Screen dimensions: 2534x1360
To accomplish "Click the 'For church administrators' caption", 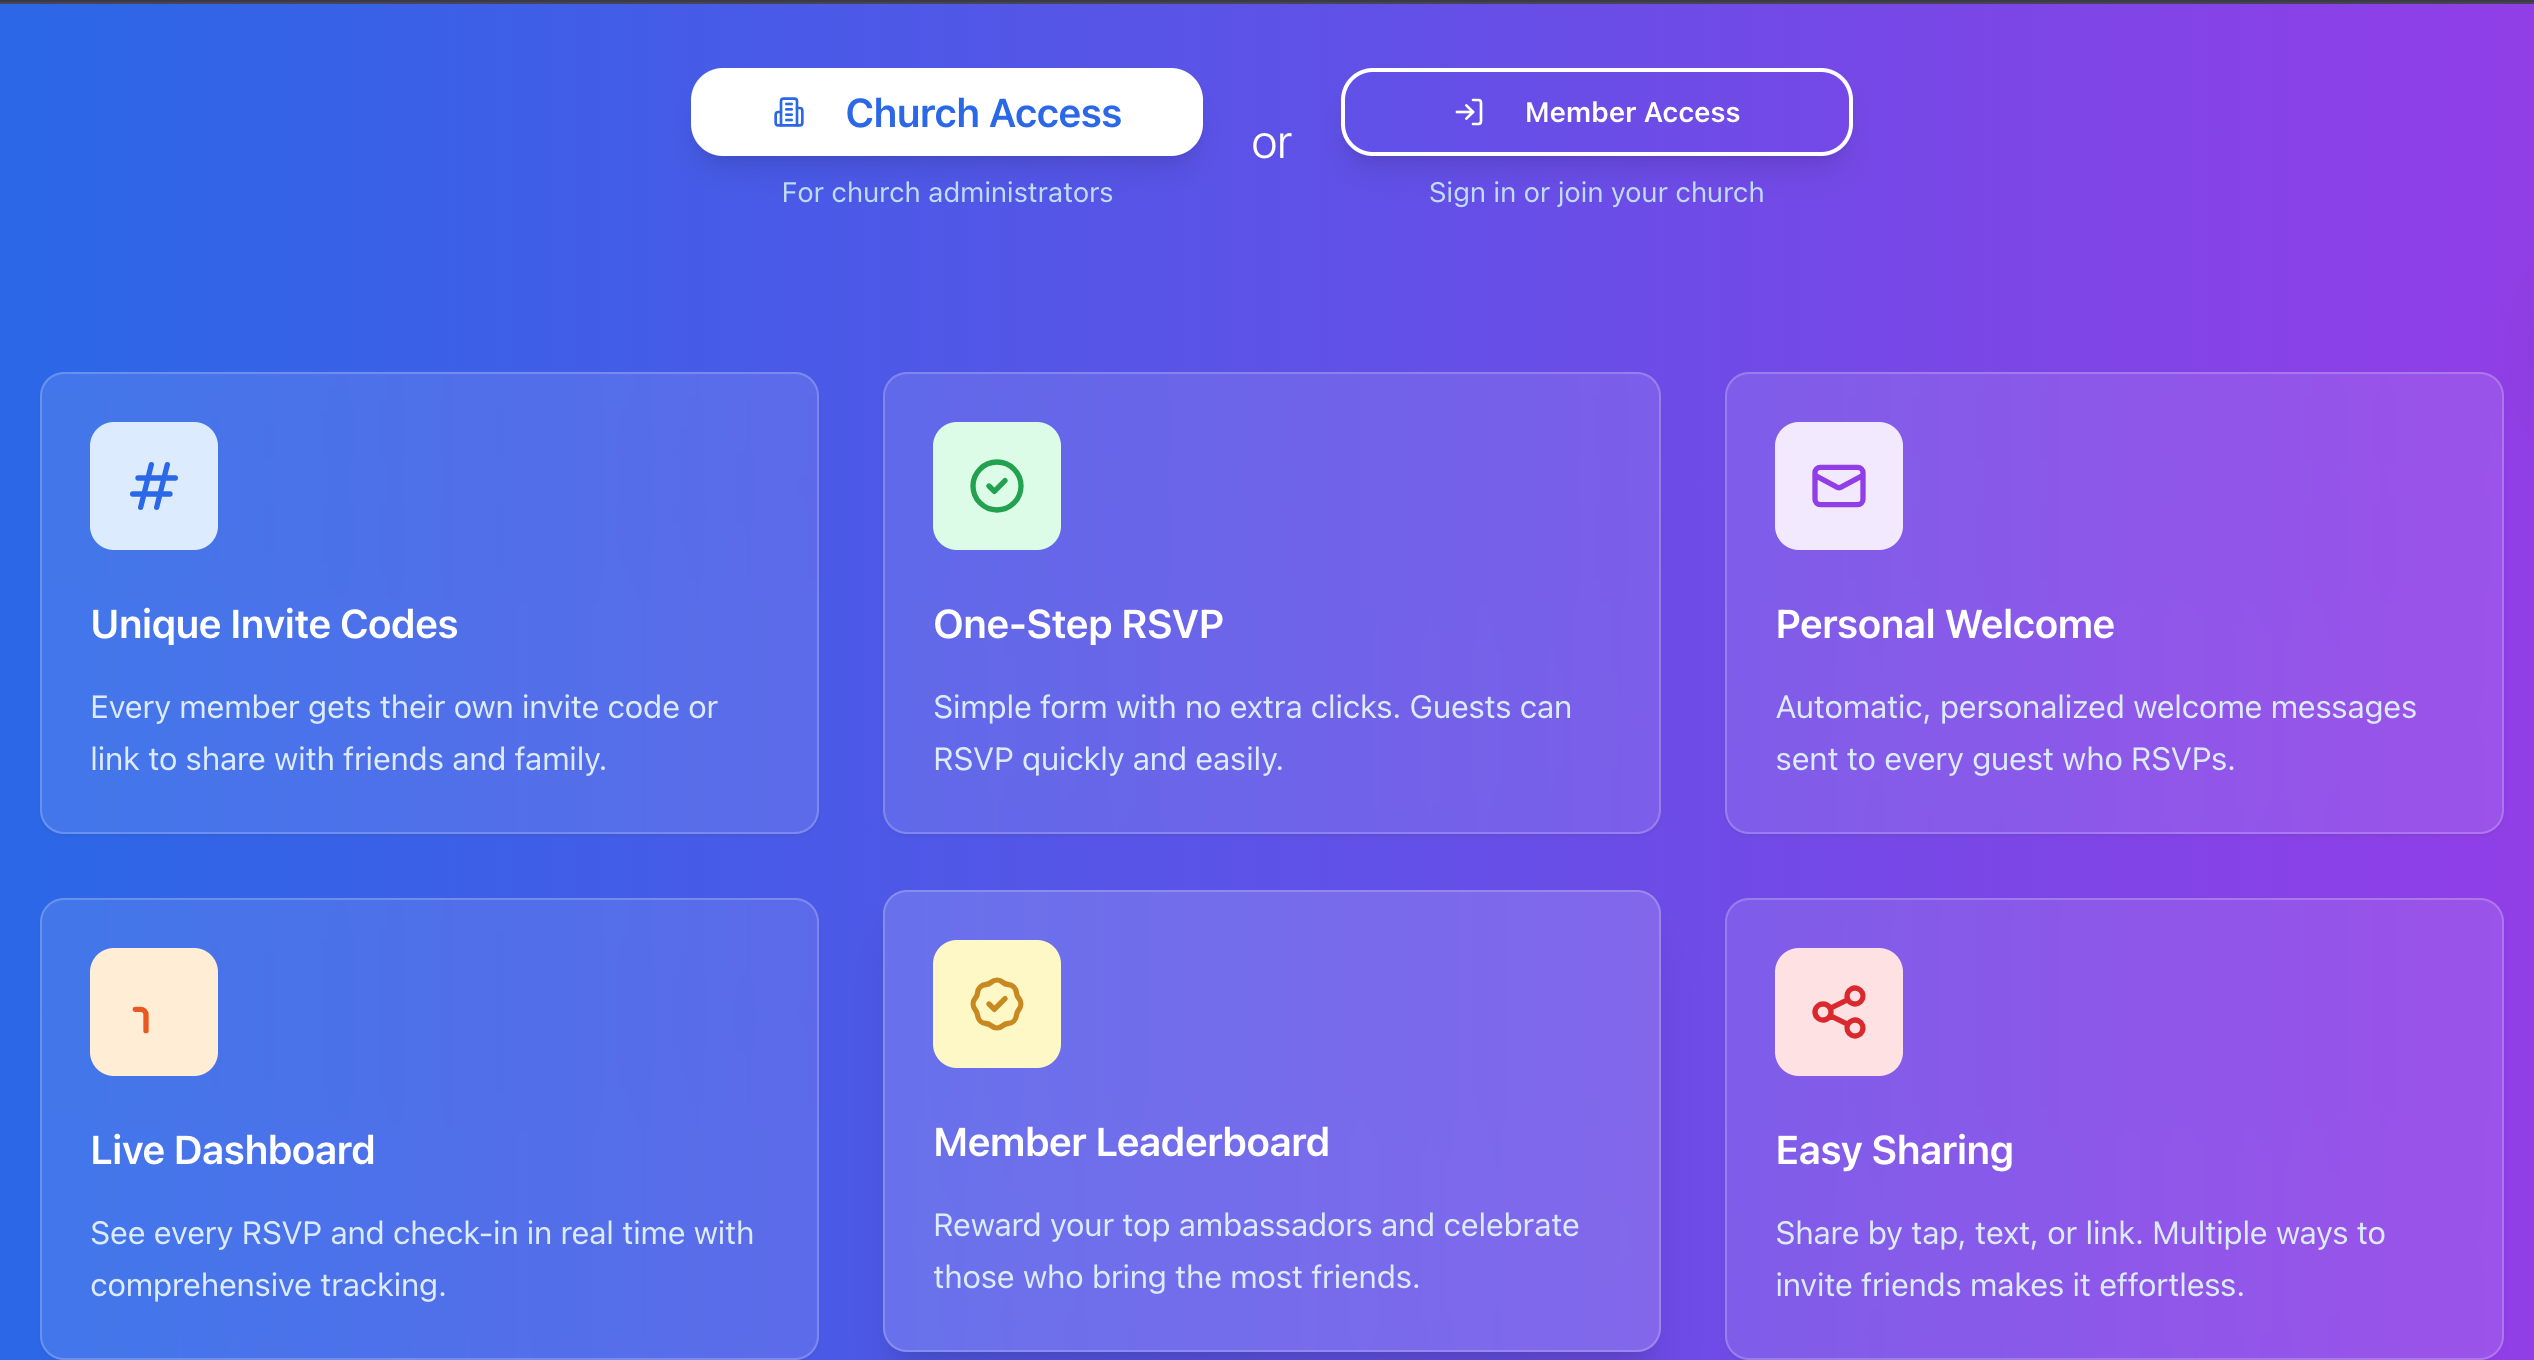I will (946, 192).
